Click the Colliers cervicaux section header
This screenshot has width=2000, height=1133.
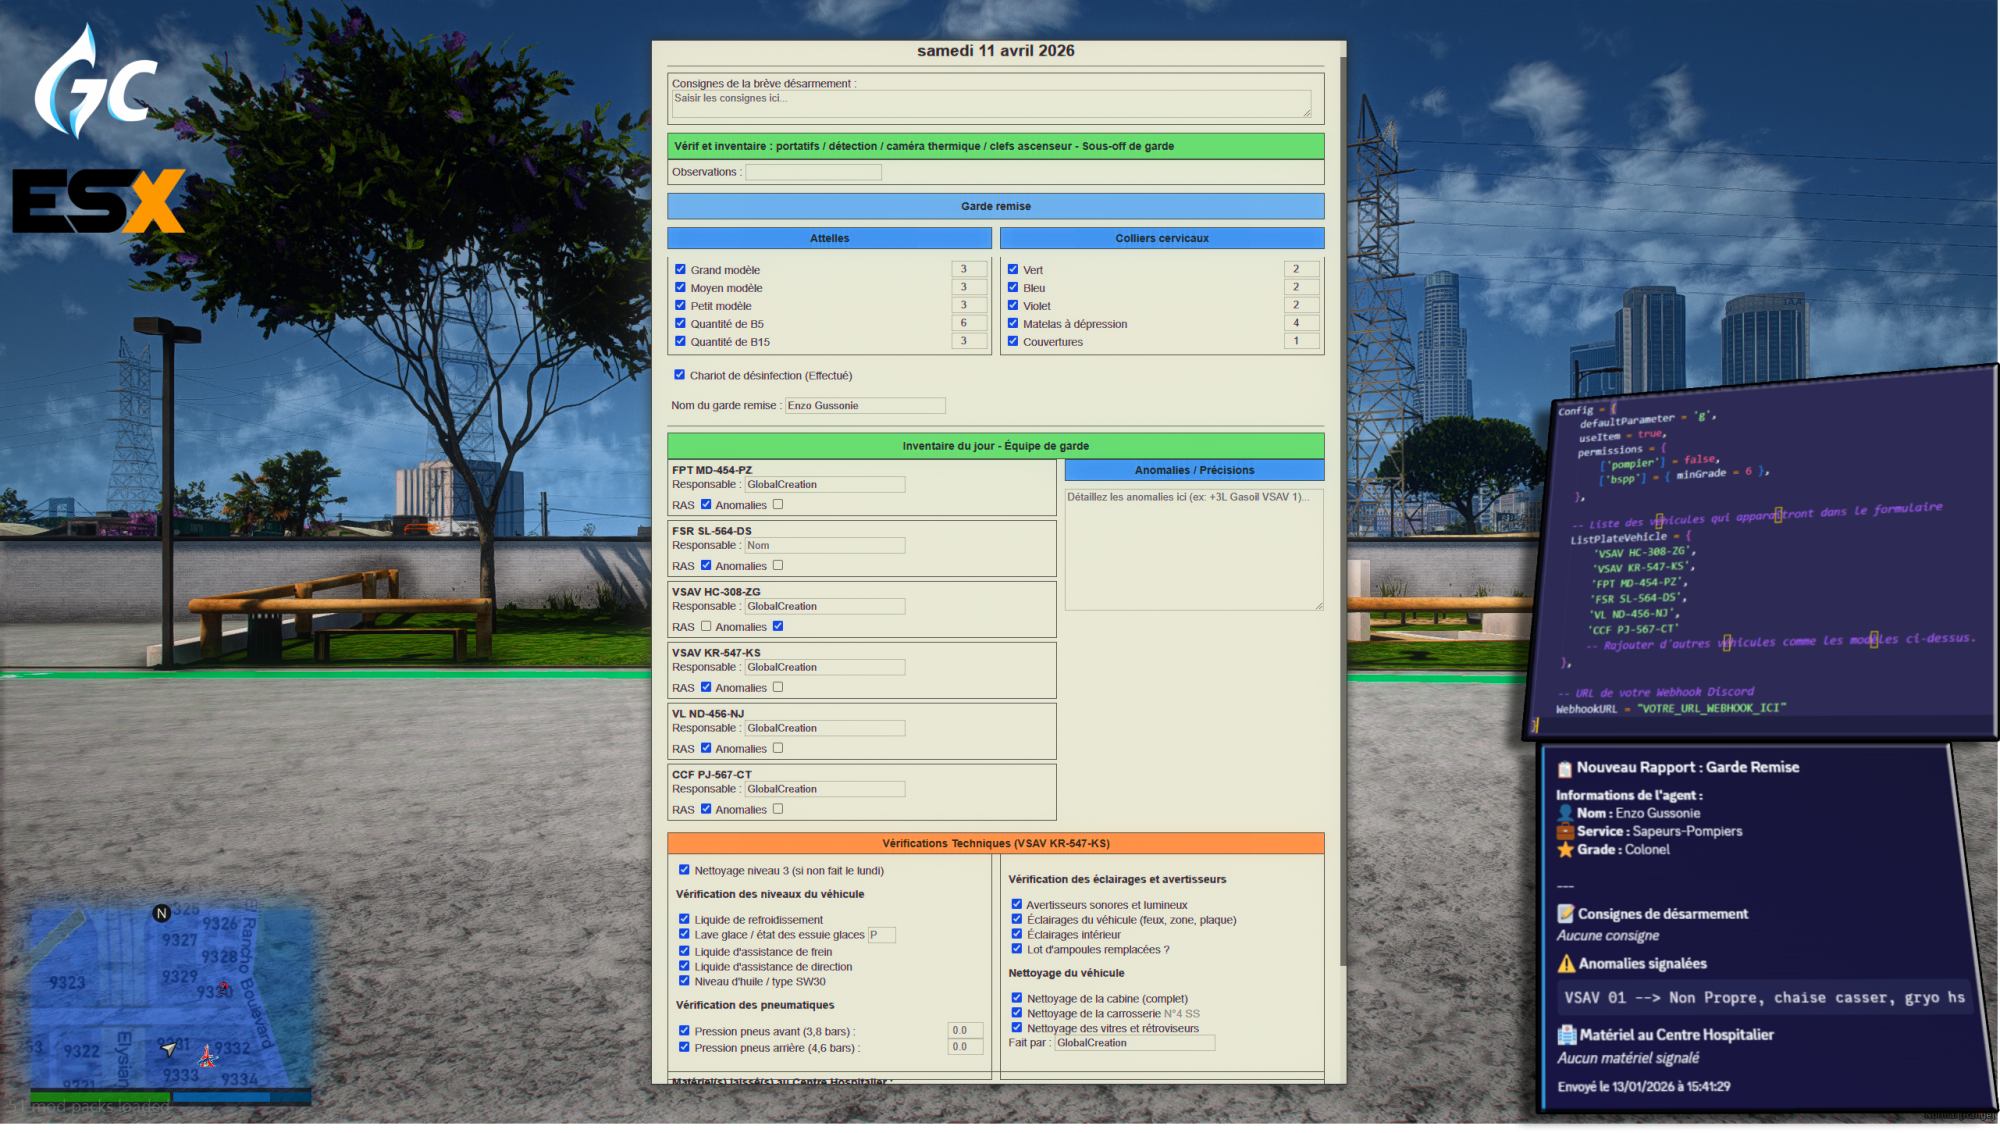[x=1162, y=238]
